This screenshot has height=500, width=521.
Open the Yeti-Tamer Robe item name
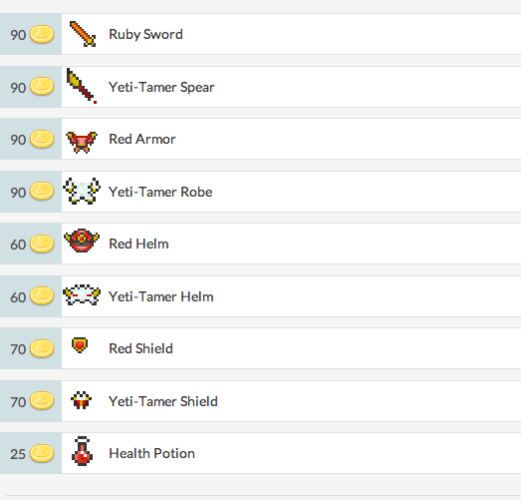(160, 192)
